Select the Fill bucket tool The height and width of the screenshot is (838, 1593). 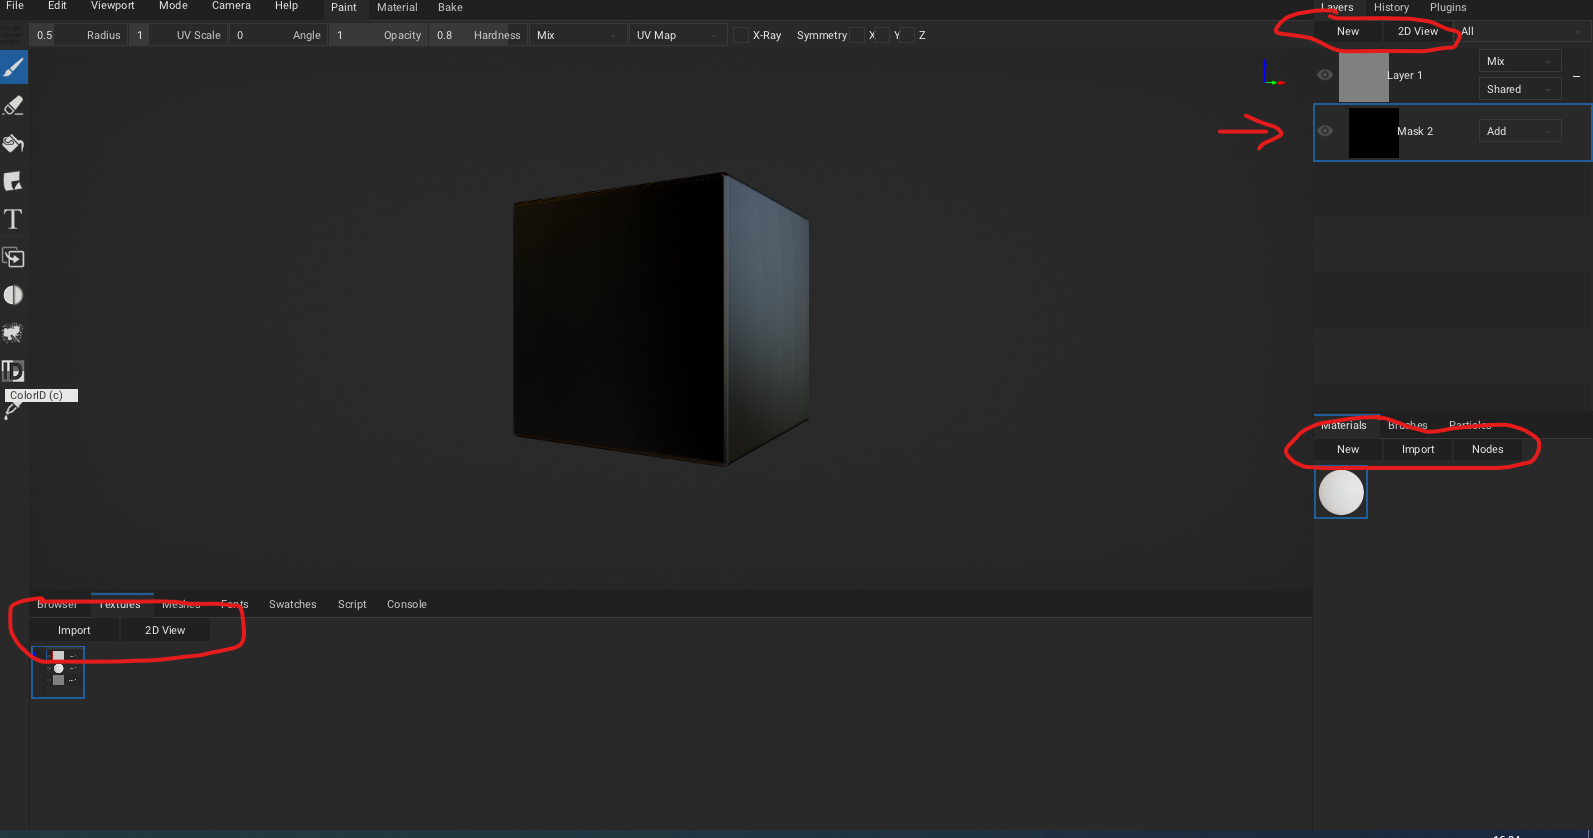tap(14, 144)
